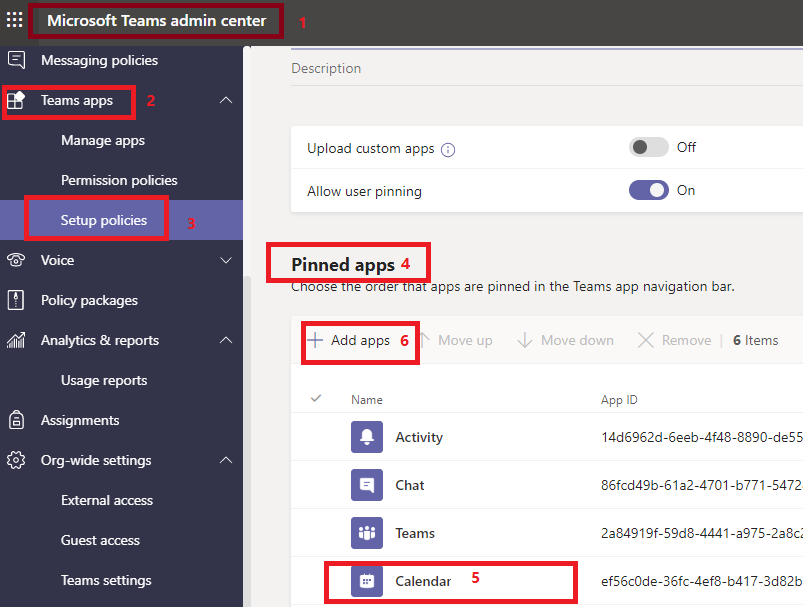This screenshot has width=803, height=607.
Task: Click the Teams app icon in list
Action: (x=367, y=533)
